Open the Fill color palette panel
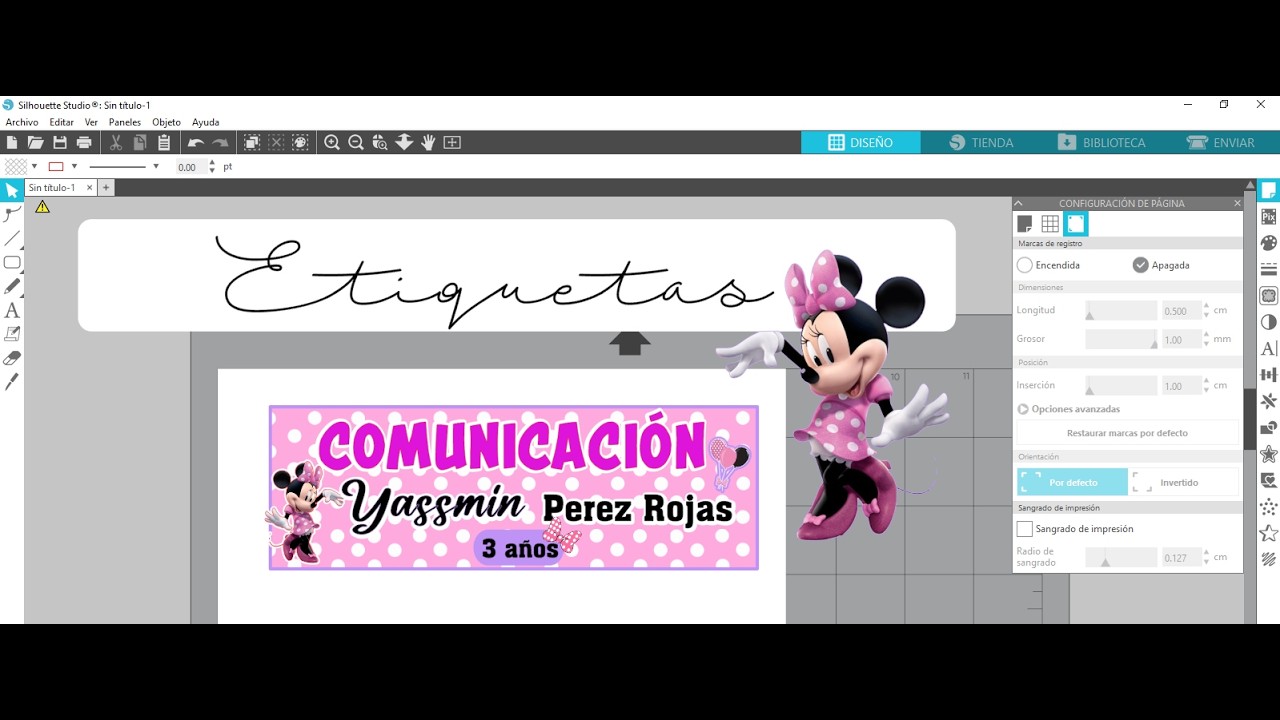This screenshot has height=720, width=1280. pos(1269,243)
